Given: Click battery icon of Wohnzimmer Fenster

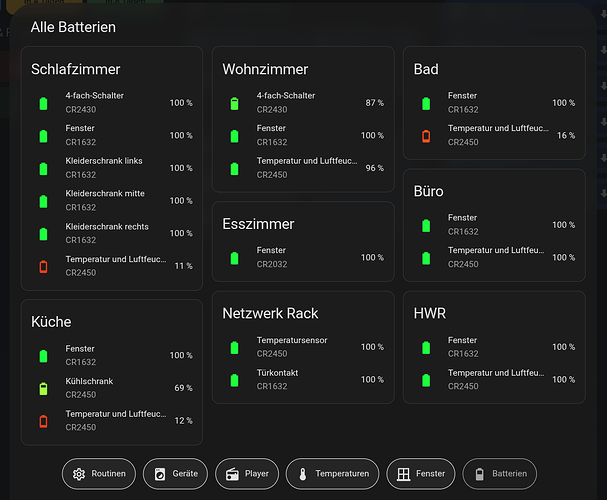Looking at the screenshot, I should [x=235, y=136].
